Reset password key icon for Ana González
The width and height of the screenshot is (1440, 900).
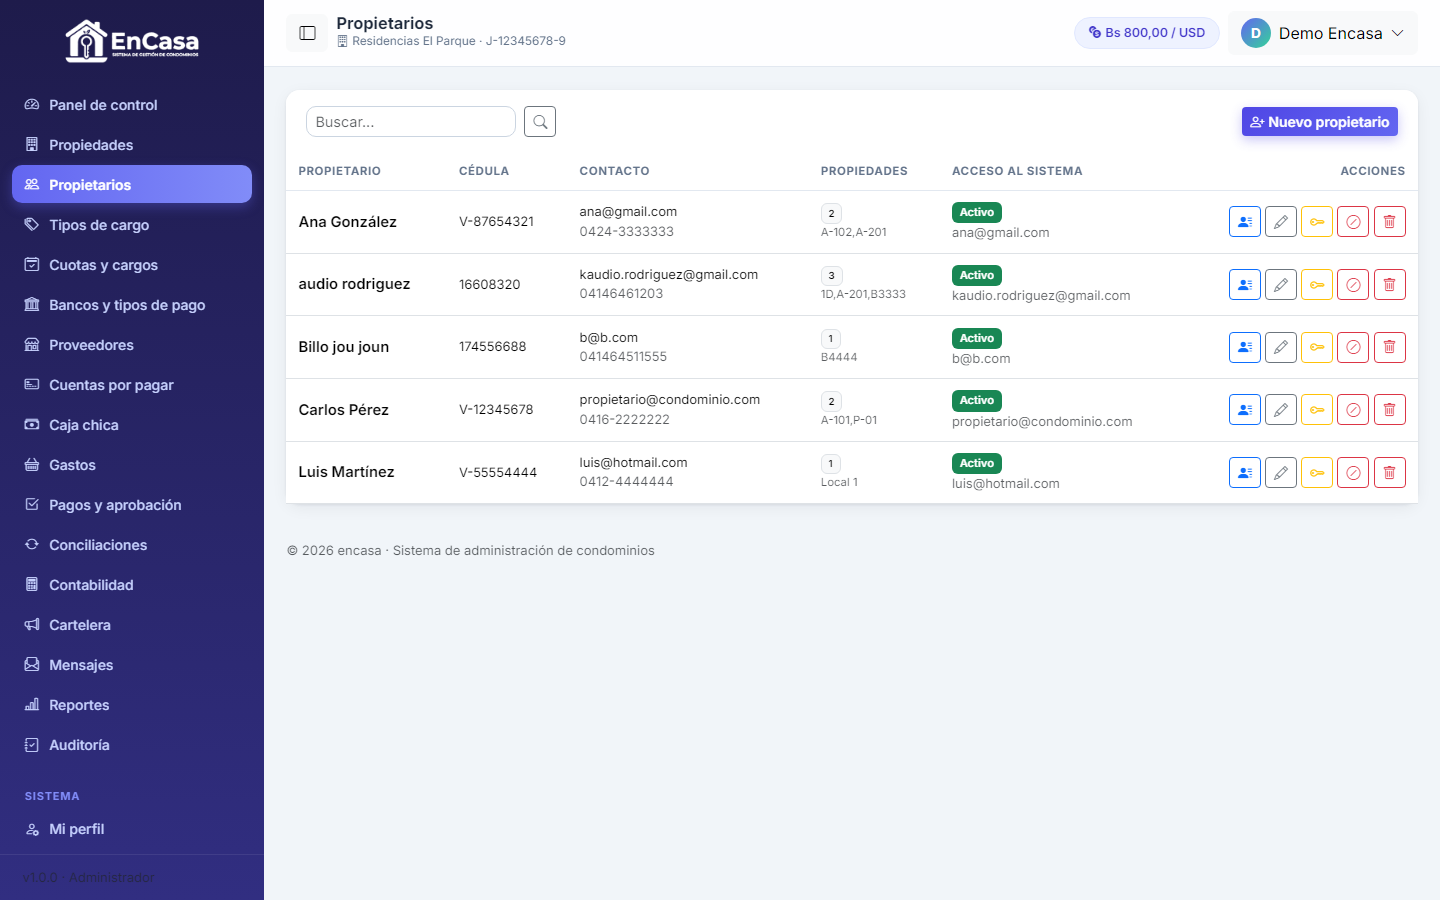coord(1317,222)
